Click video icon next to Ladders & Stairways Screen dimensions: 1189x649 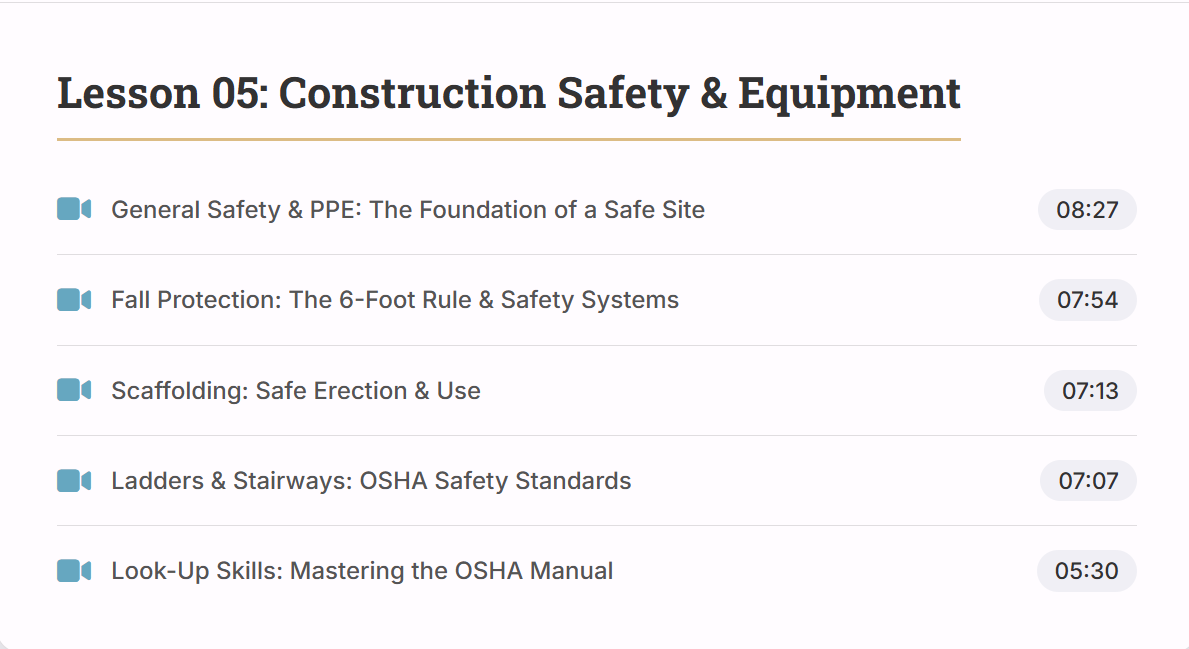(74, 481)
